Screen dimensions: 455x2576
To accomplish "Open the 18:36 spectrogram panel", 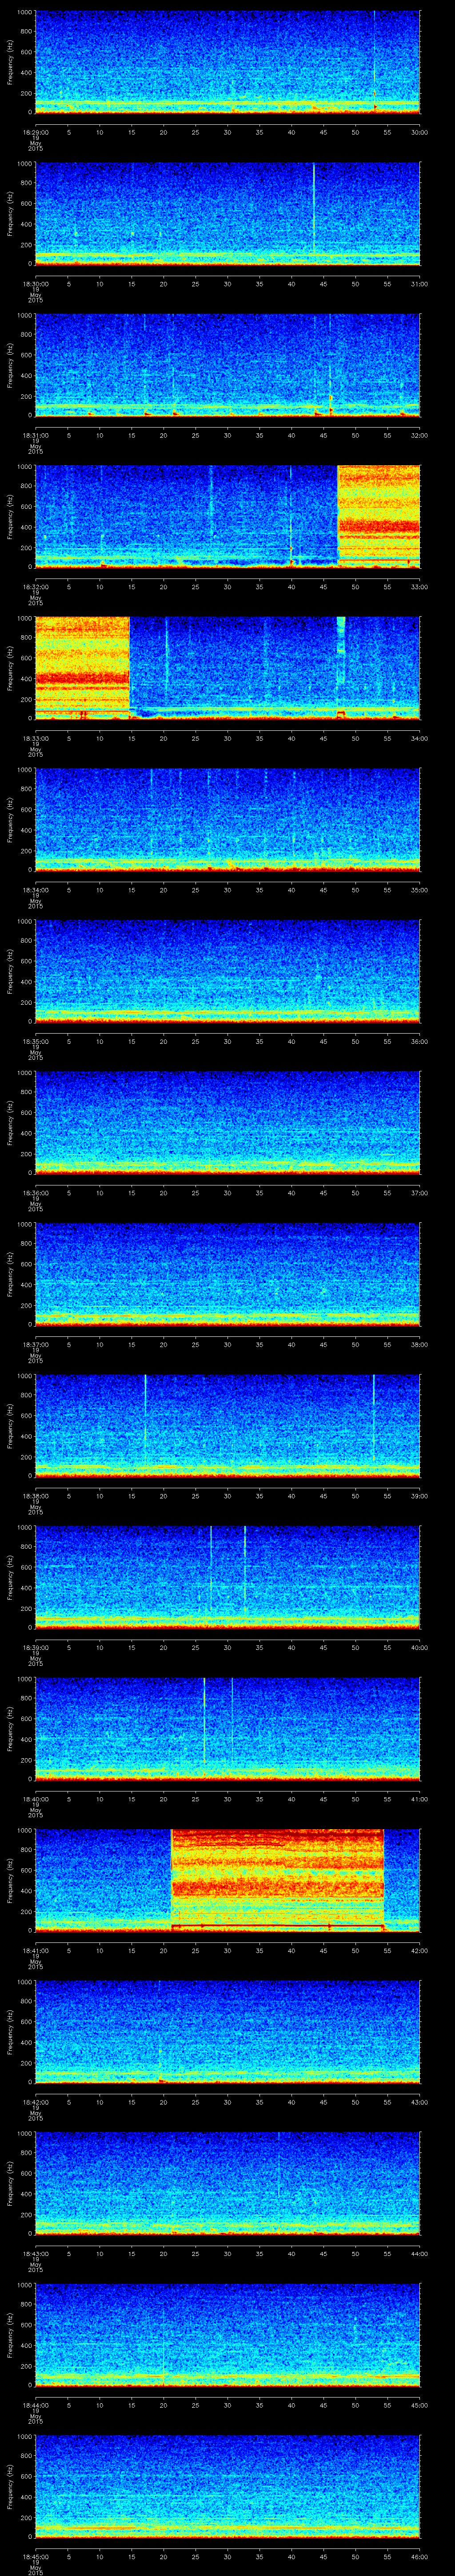I will point(227,1122).
